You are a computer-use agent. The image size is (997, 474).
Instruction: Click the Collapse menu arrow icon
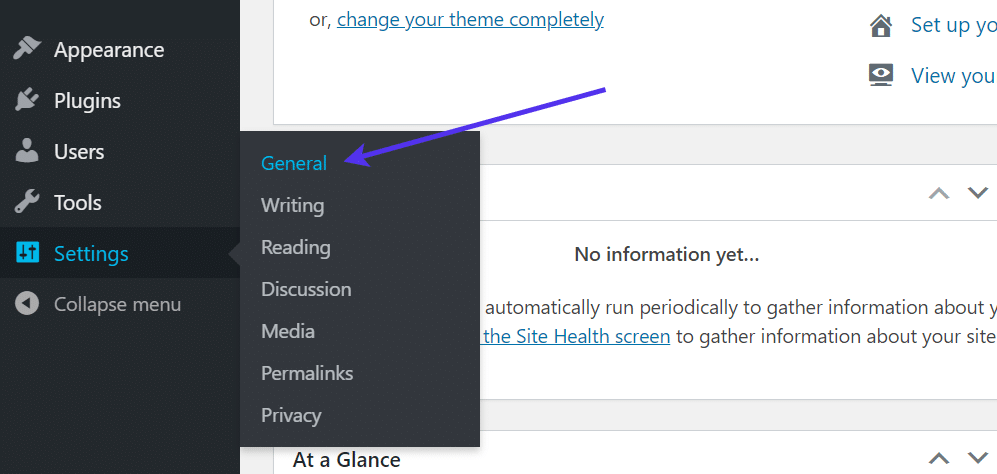27,305
